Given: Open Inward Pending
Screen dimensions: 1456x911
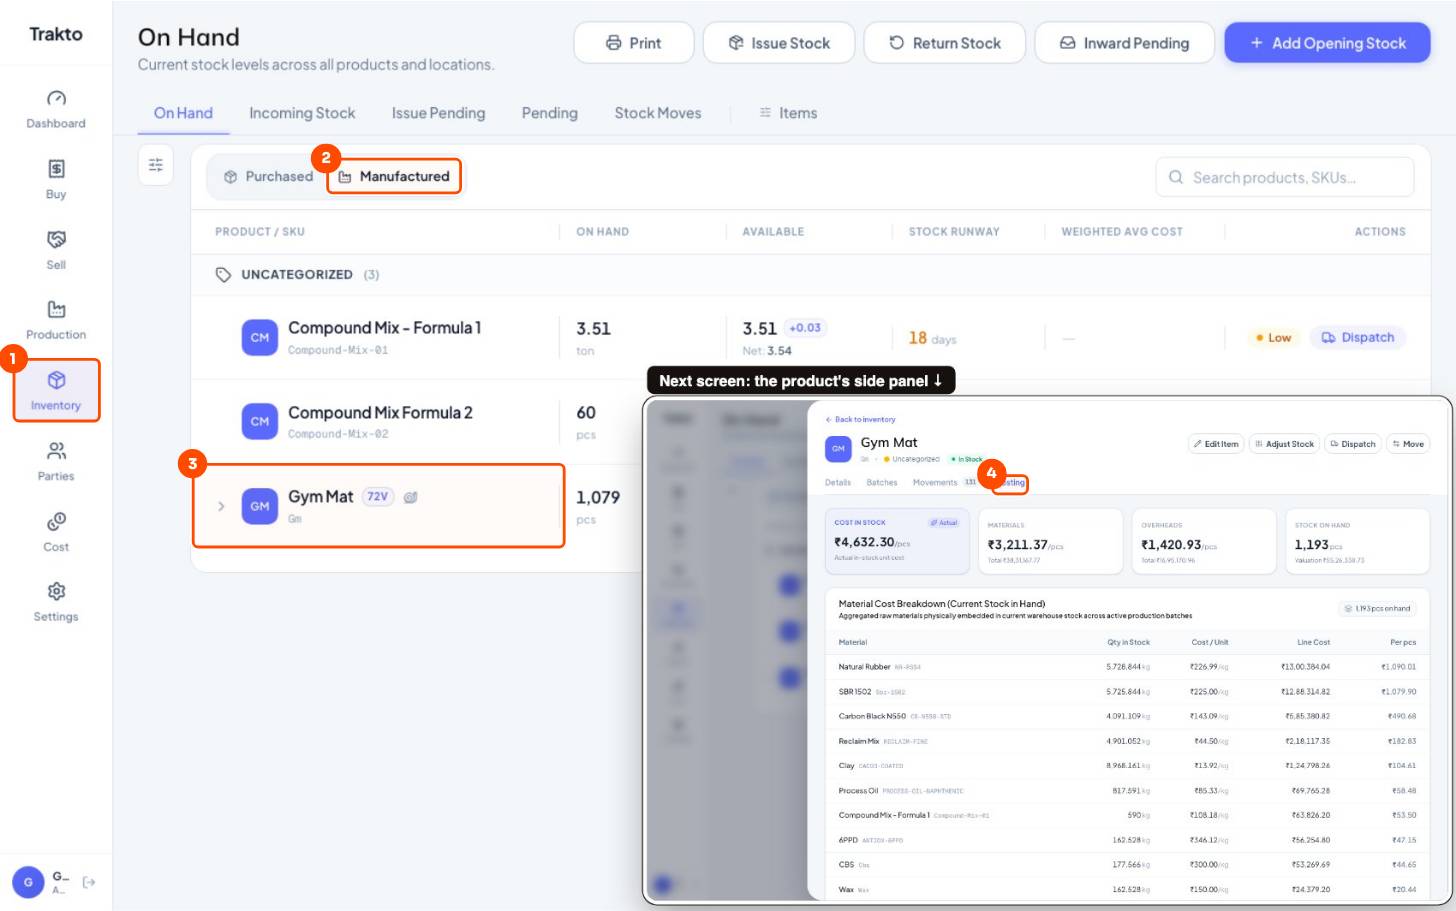Looking at the screenshot, I should [x=1124, y=43].
